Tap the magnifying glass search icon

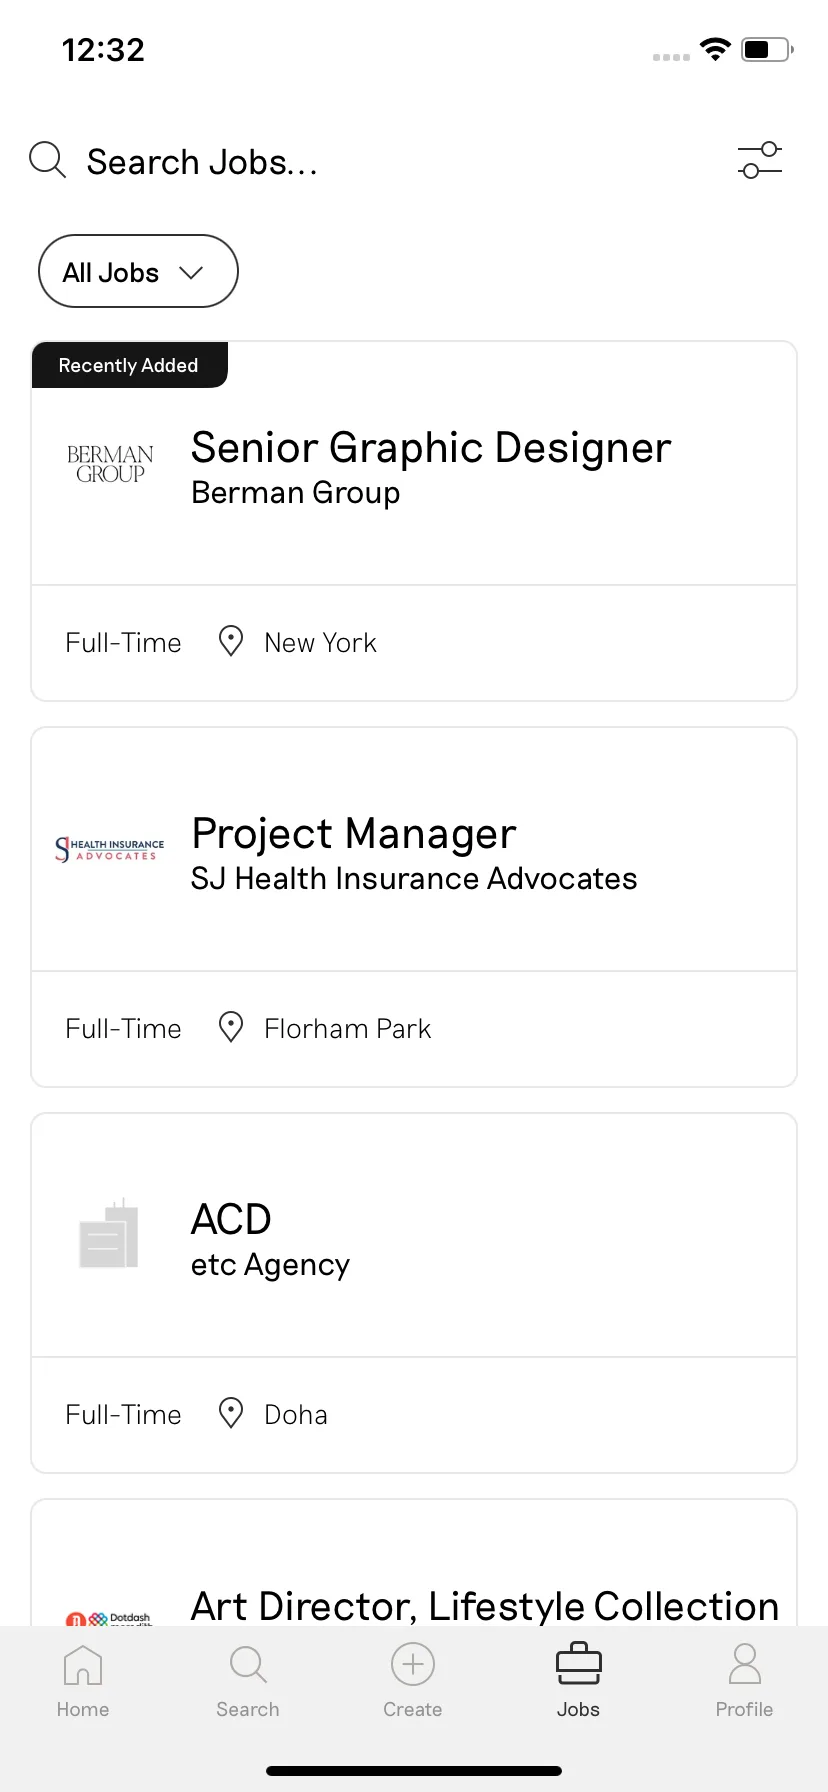coord(47,160)
